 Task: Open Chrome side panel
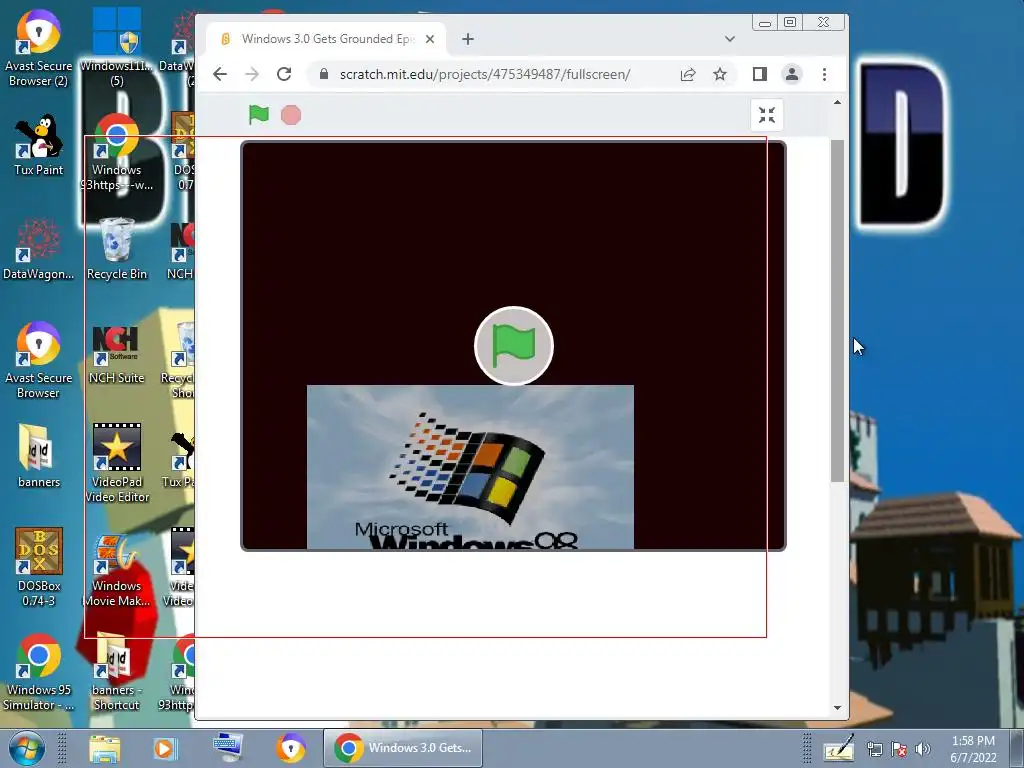pyautogui.click(x=760, y=74)
